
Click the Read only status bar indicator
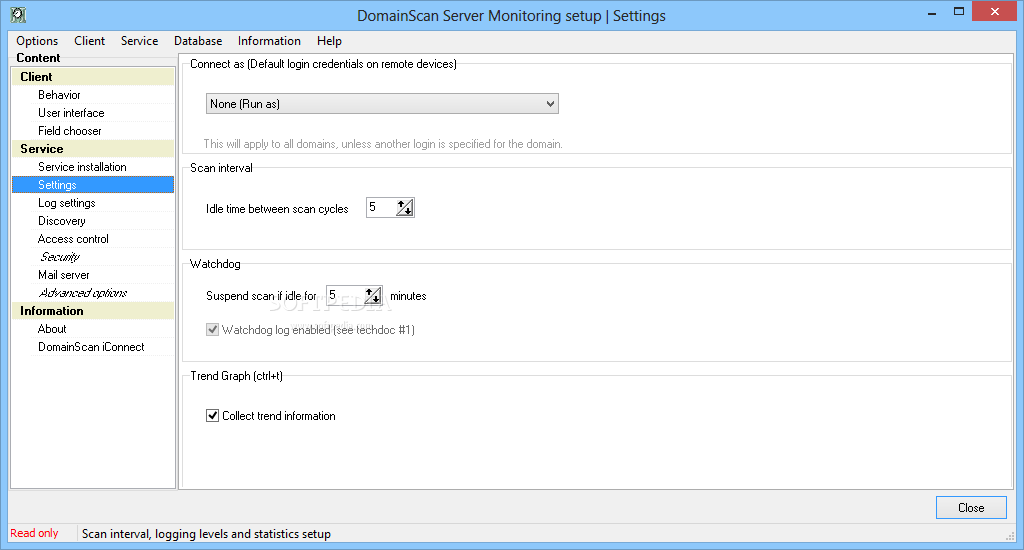point(35,533)
